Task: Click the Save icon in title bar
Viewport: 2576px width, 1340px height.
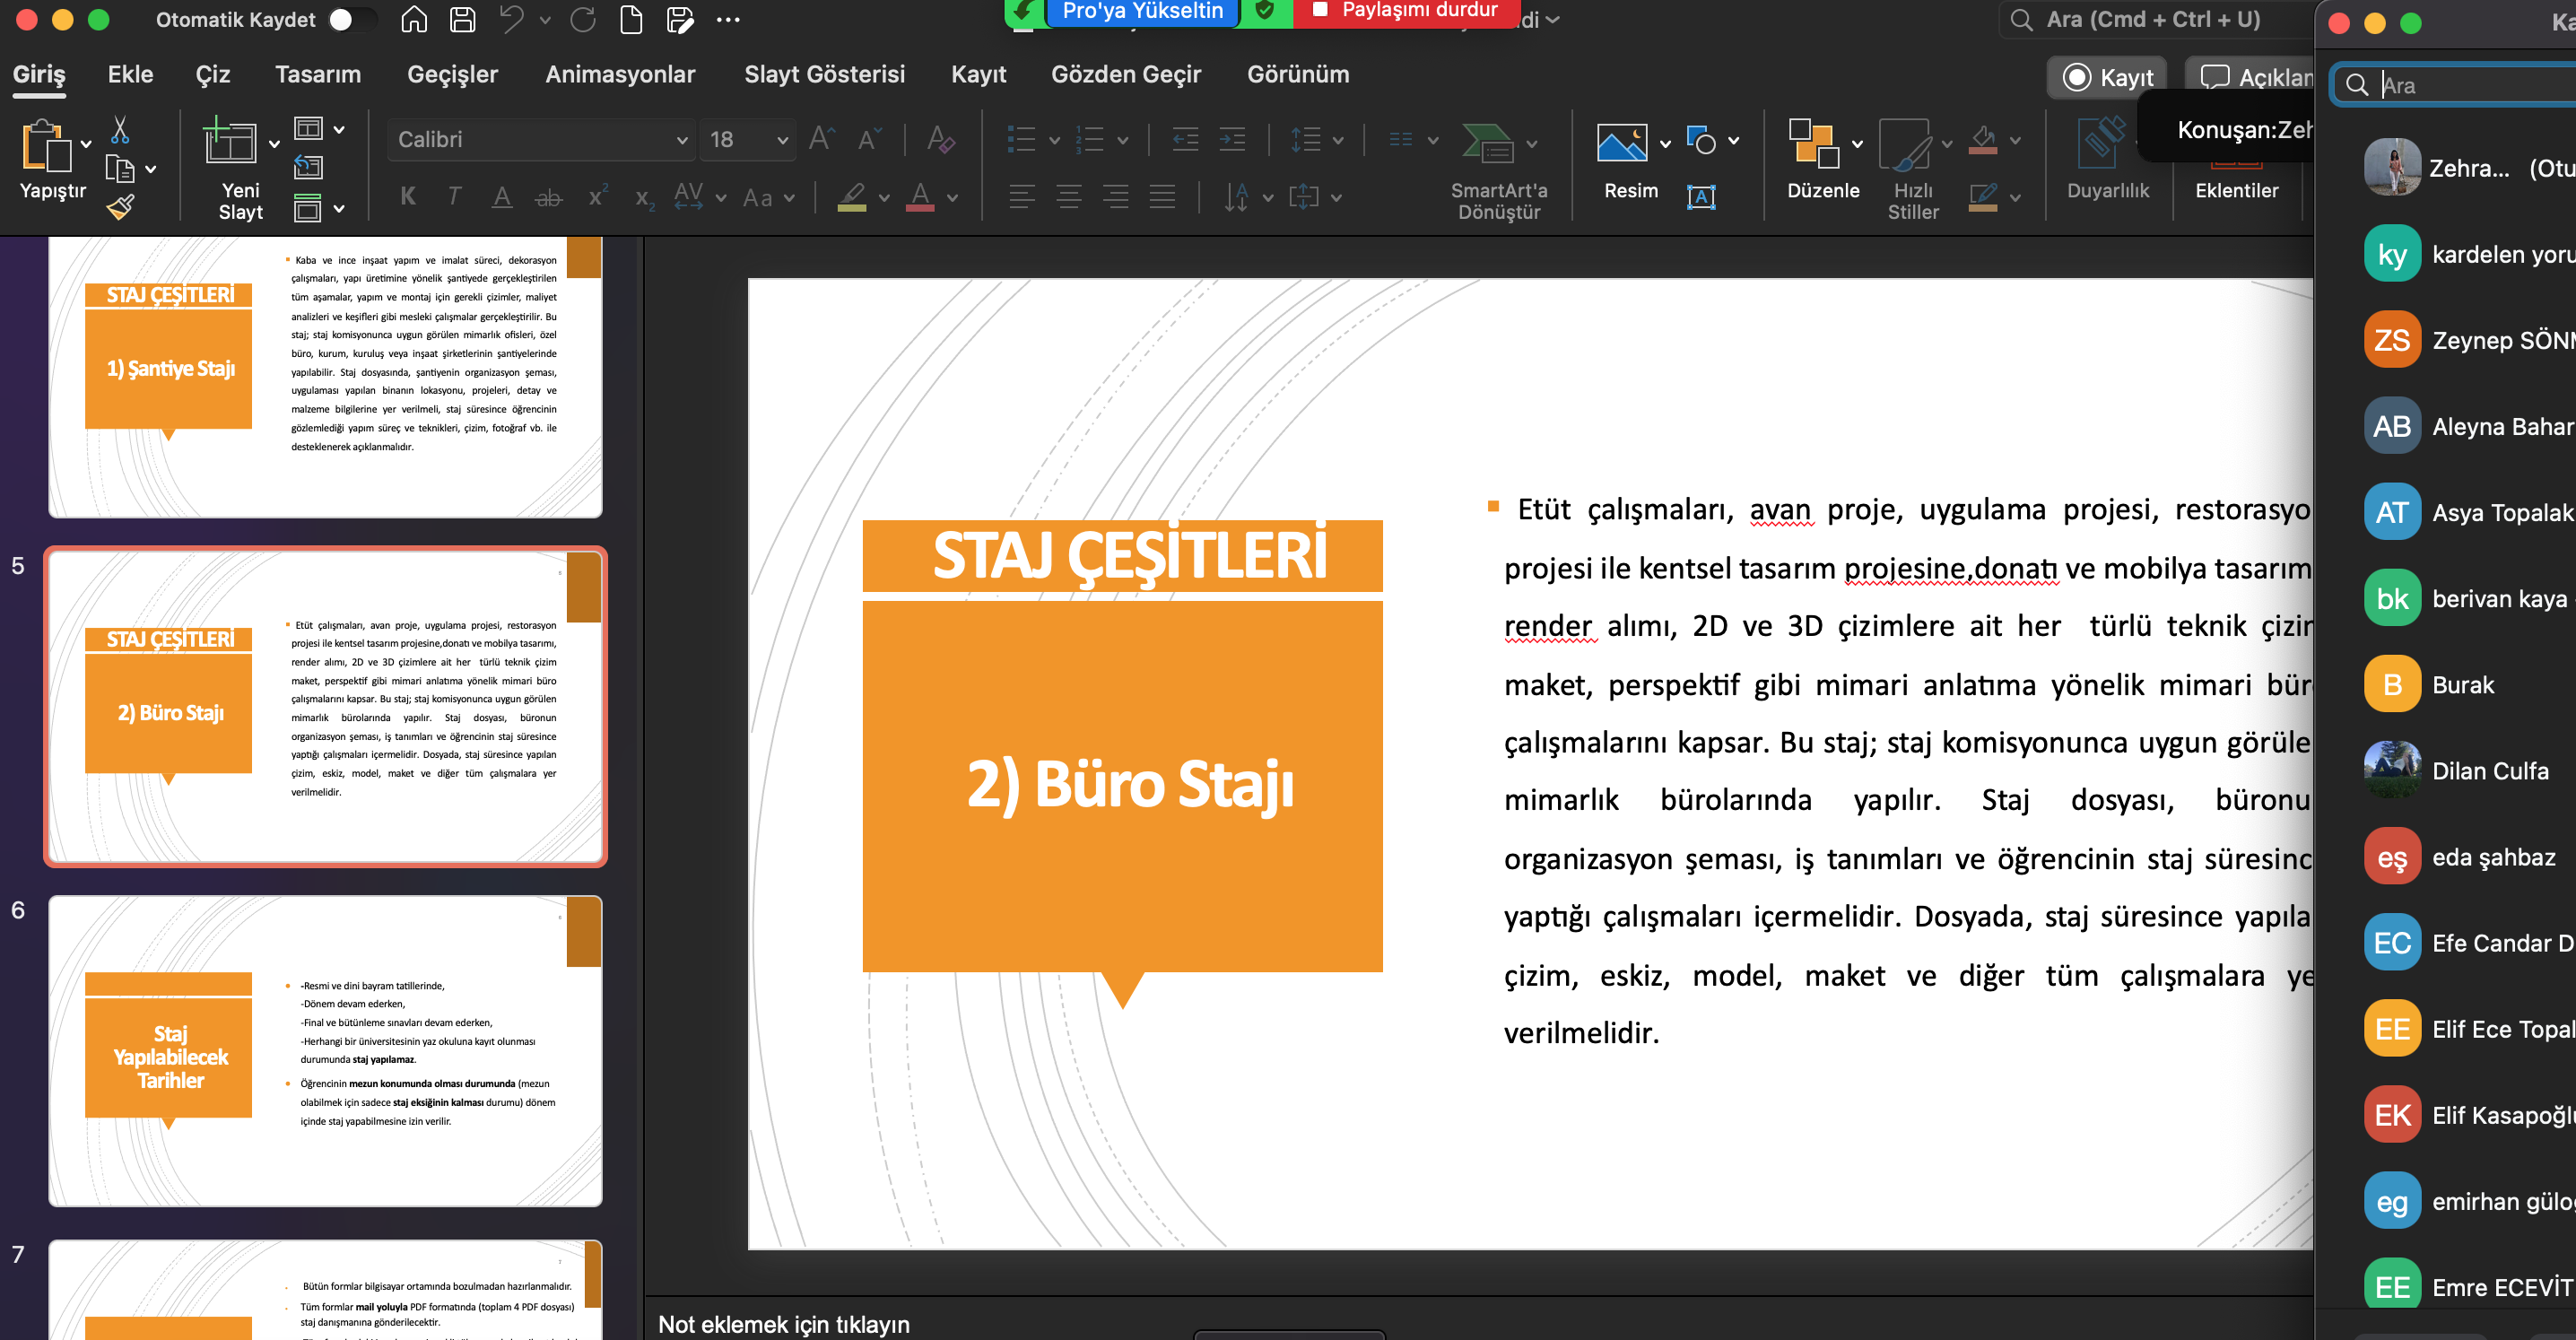Action: coord(462,19)
